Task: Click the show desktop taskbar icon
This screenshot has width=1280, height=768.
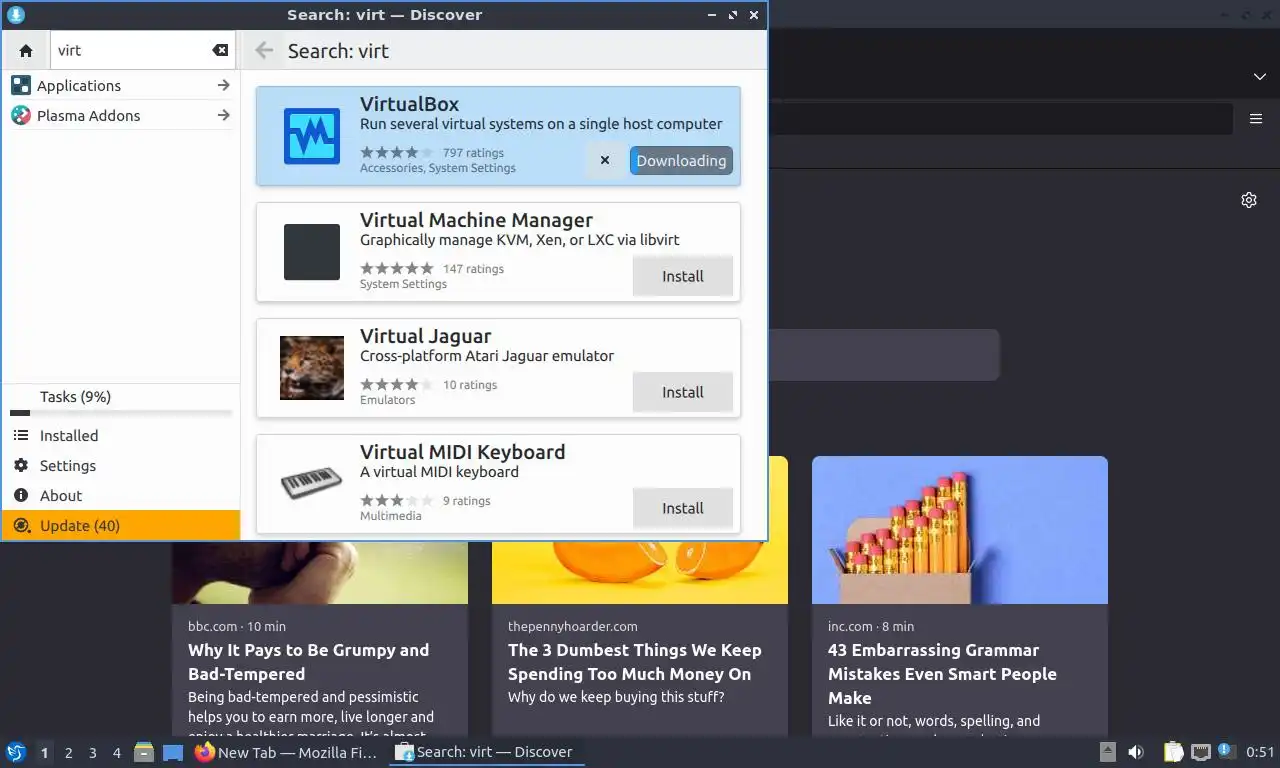Action: [173, 752]
